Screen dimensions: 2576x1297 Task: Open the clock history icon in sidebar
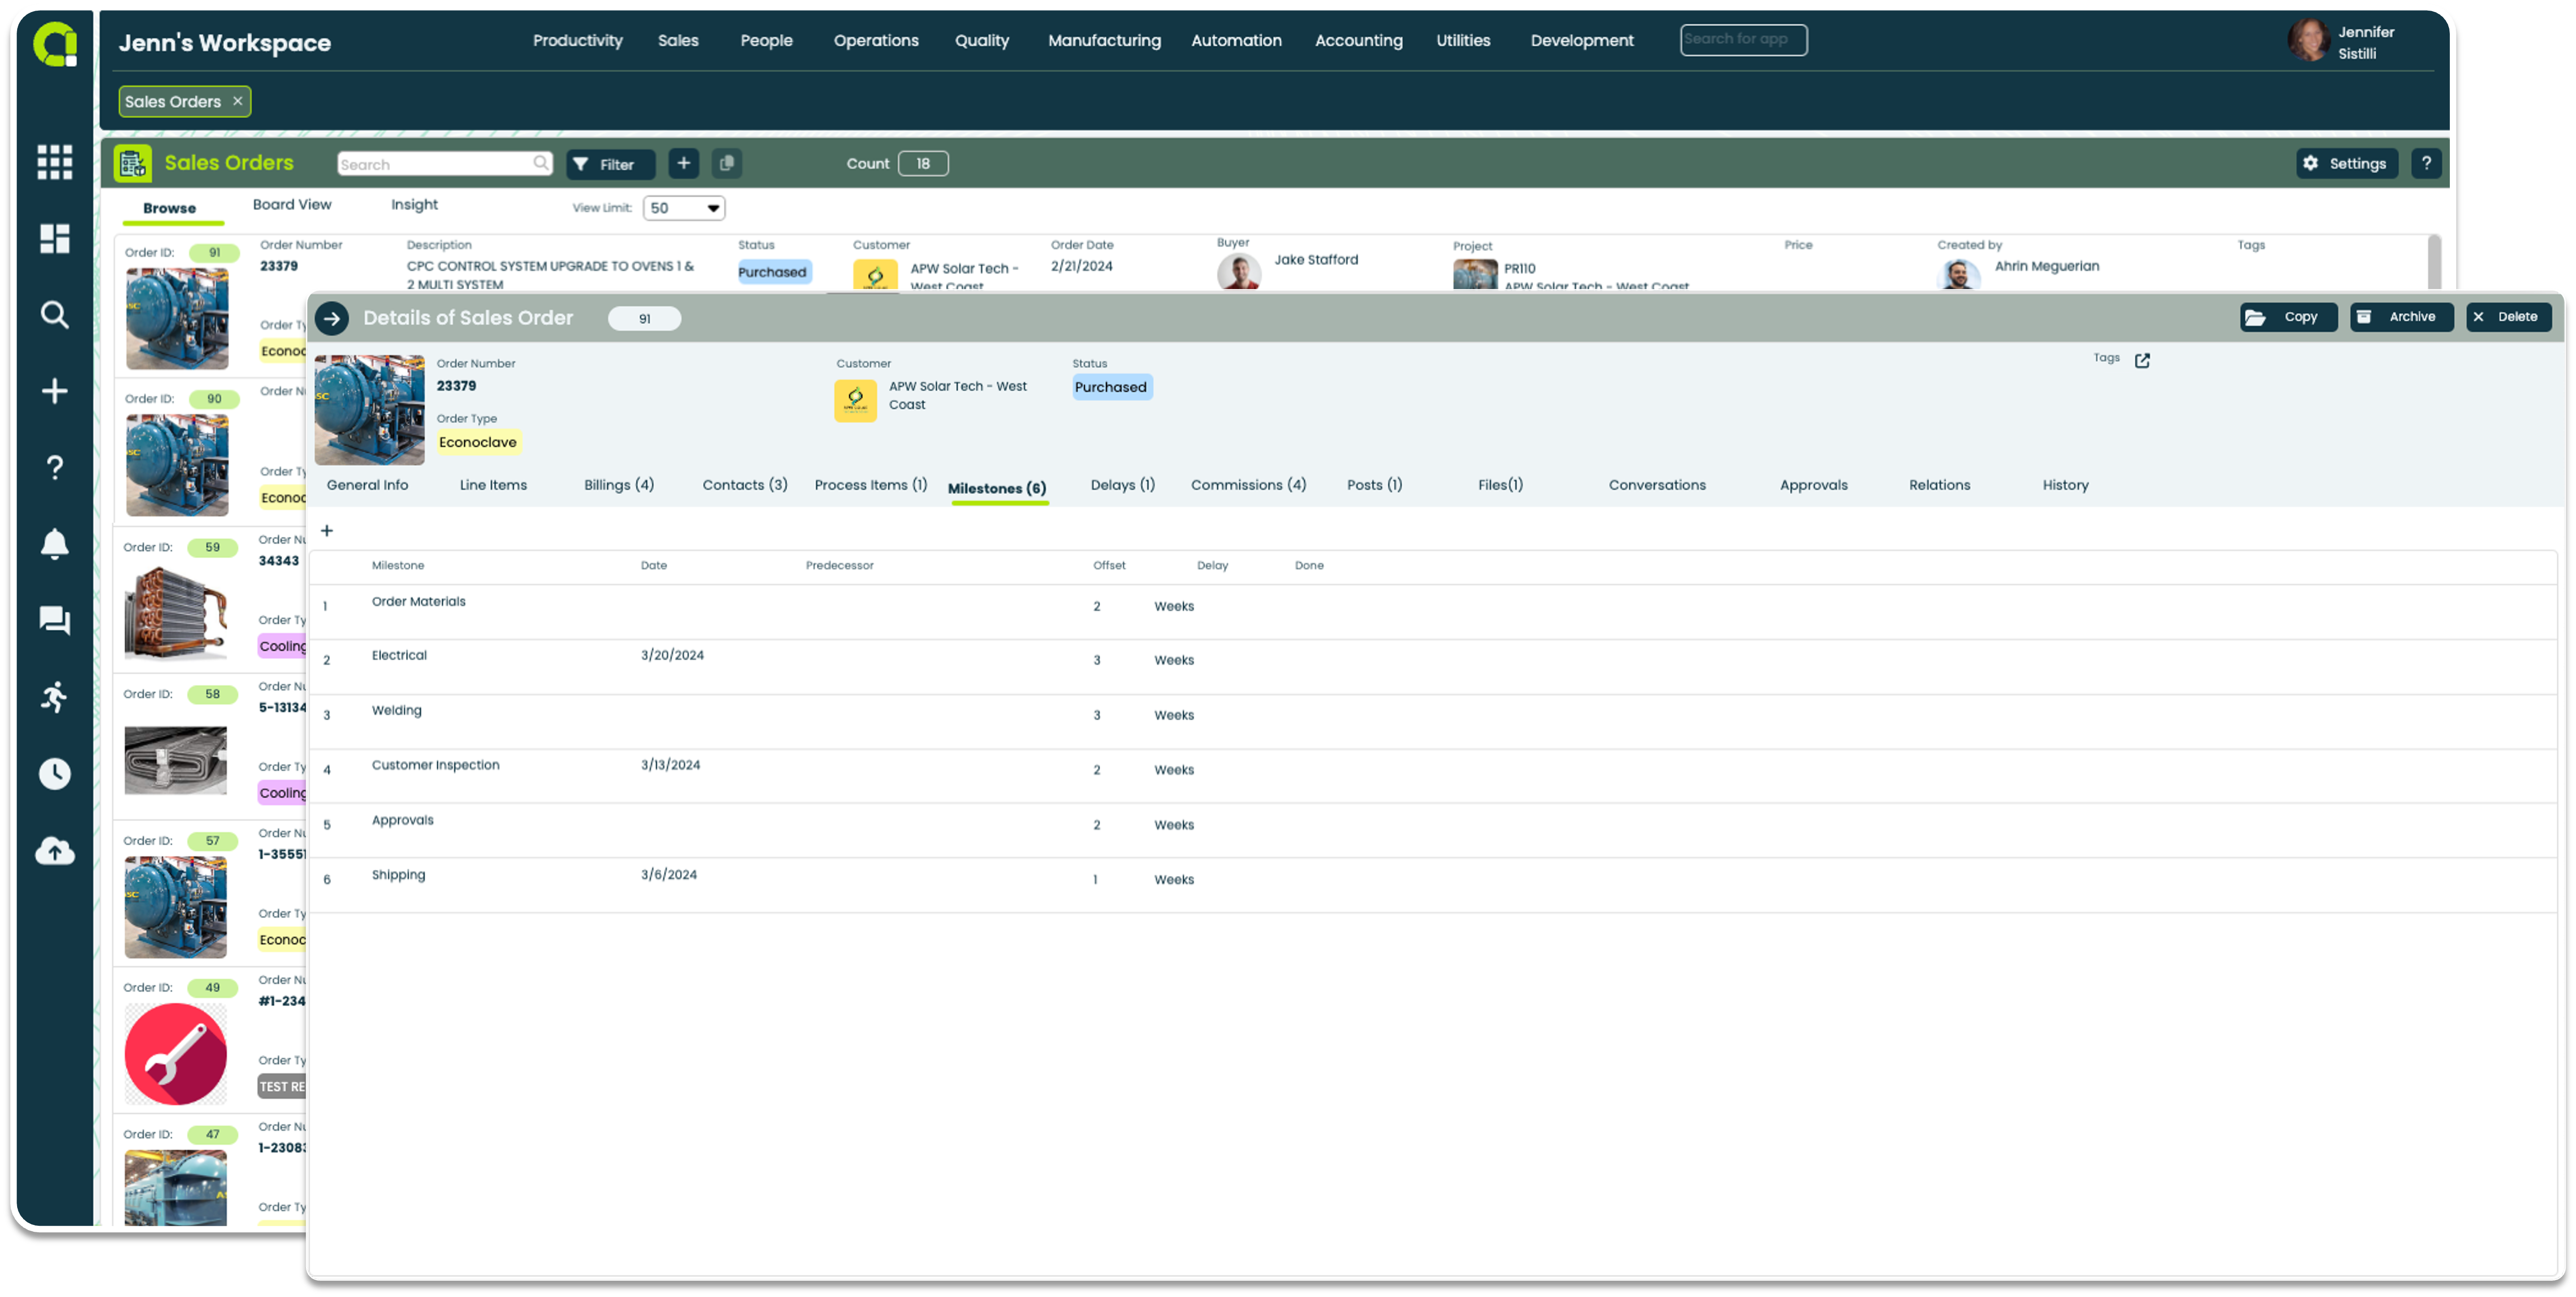(54, 773)
